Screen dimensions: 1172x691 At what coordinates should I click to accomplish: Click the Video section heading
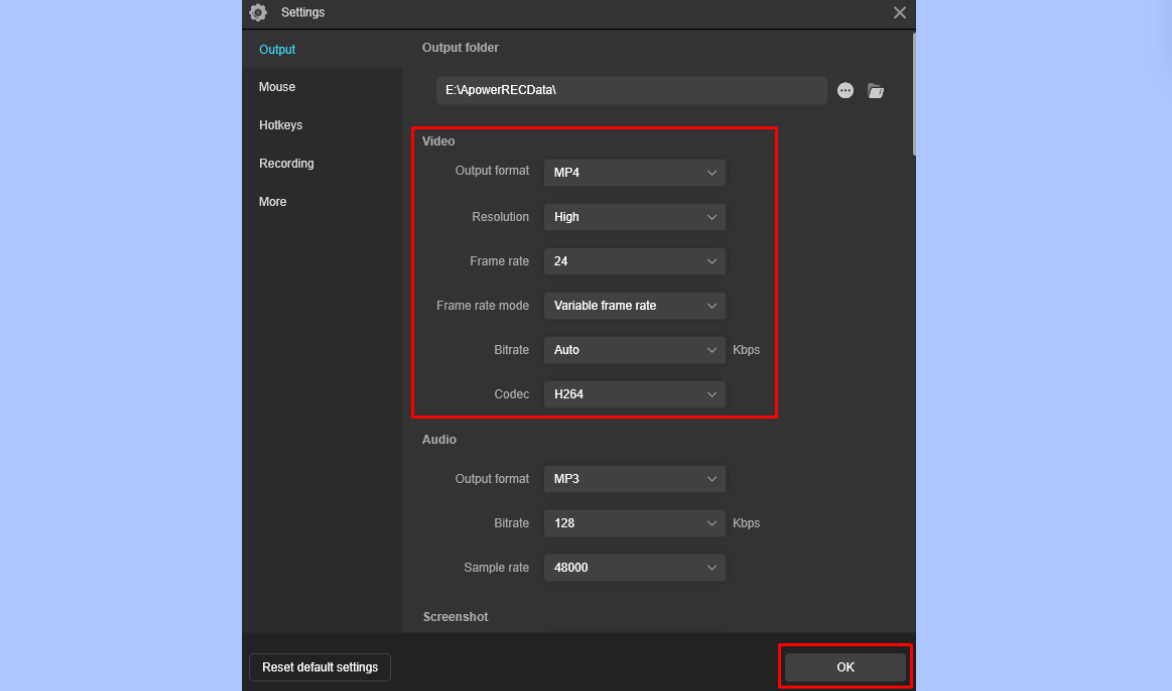[438, 141]
